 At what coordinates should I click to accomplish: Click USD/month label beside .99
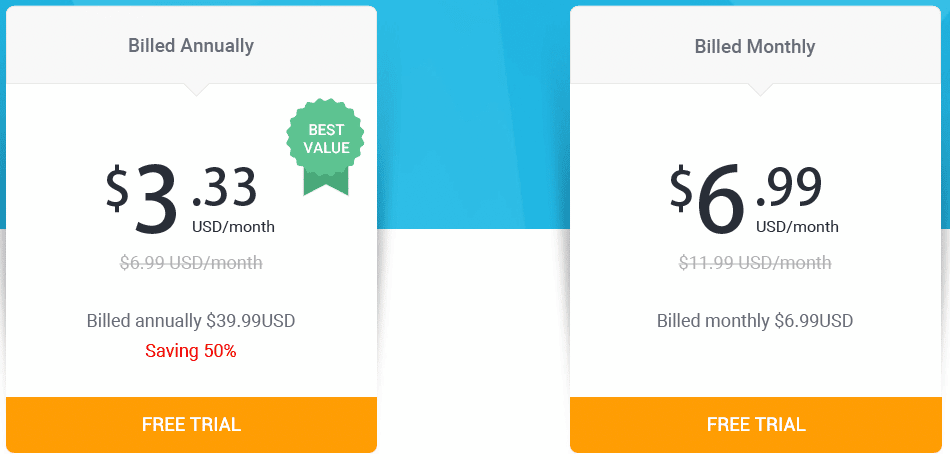tap(797, 227)
